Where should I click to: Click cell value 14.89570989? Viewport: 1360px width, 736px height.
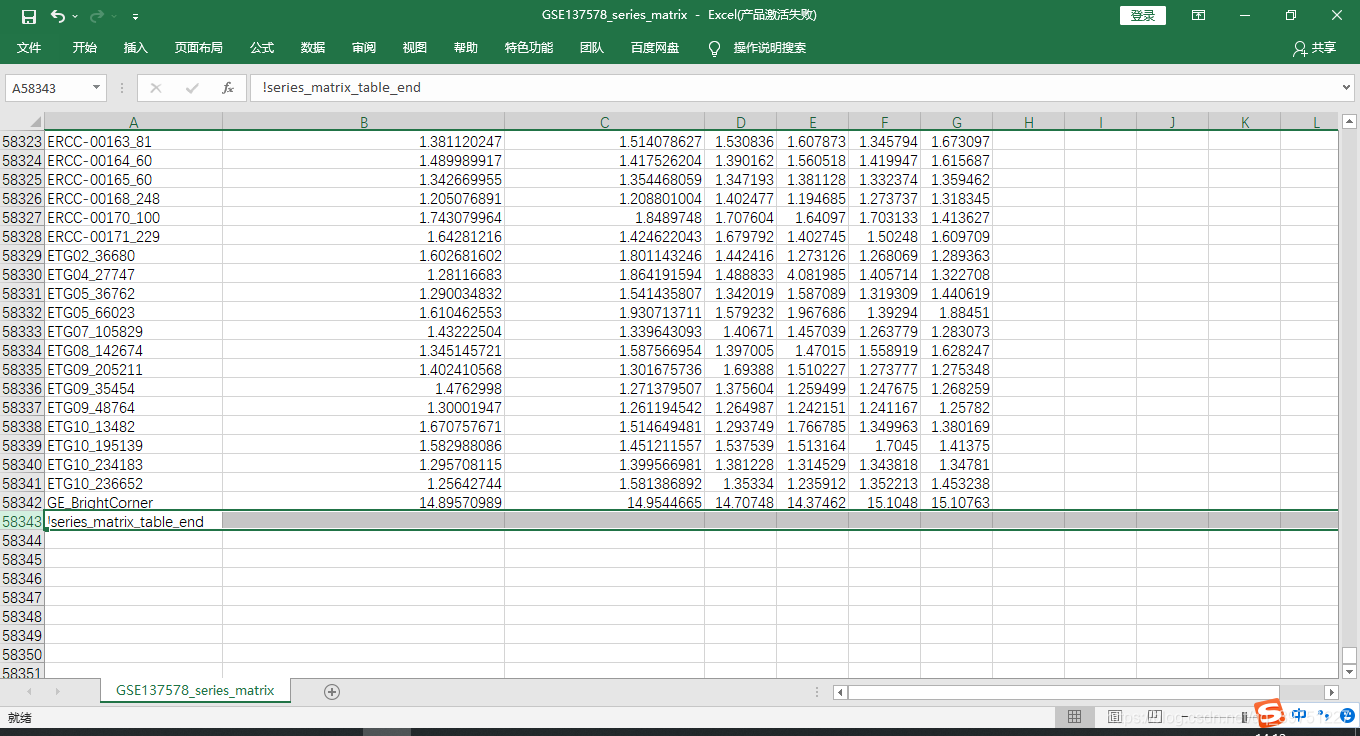pyautogui.click(x=364, y=503)
